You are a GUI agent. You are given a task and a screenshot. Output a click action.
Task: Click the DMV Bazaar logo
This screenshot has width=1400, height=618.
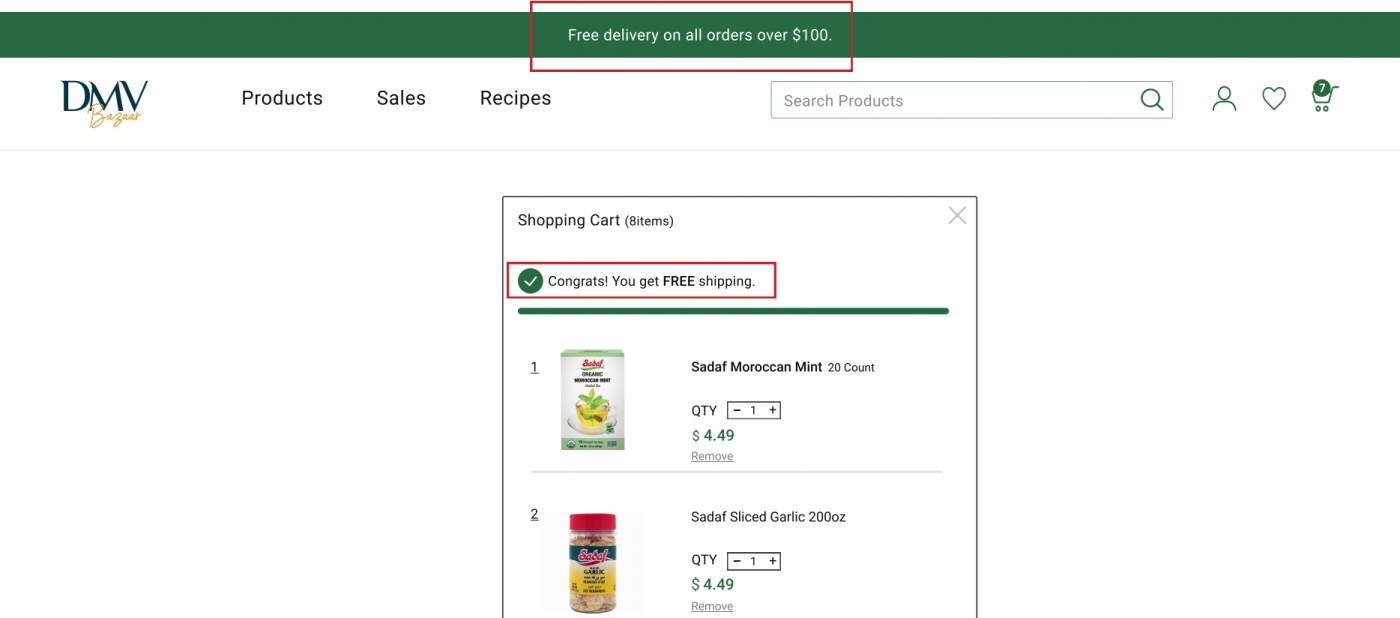click(x=104, y=102)
